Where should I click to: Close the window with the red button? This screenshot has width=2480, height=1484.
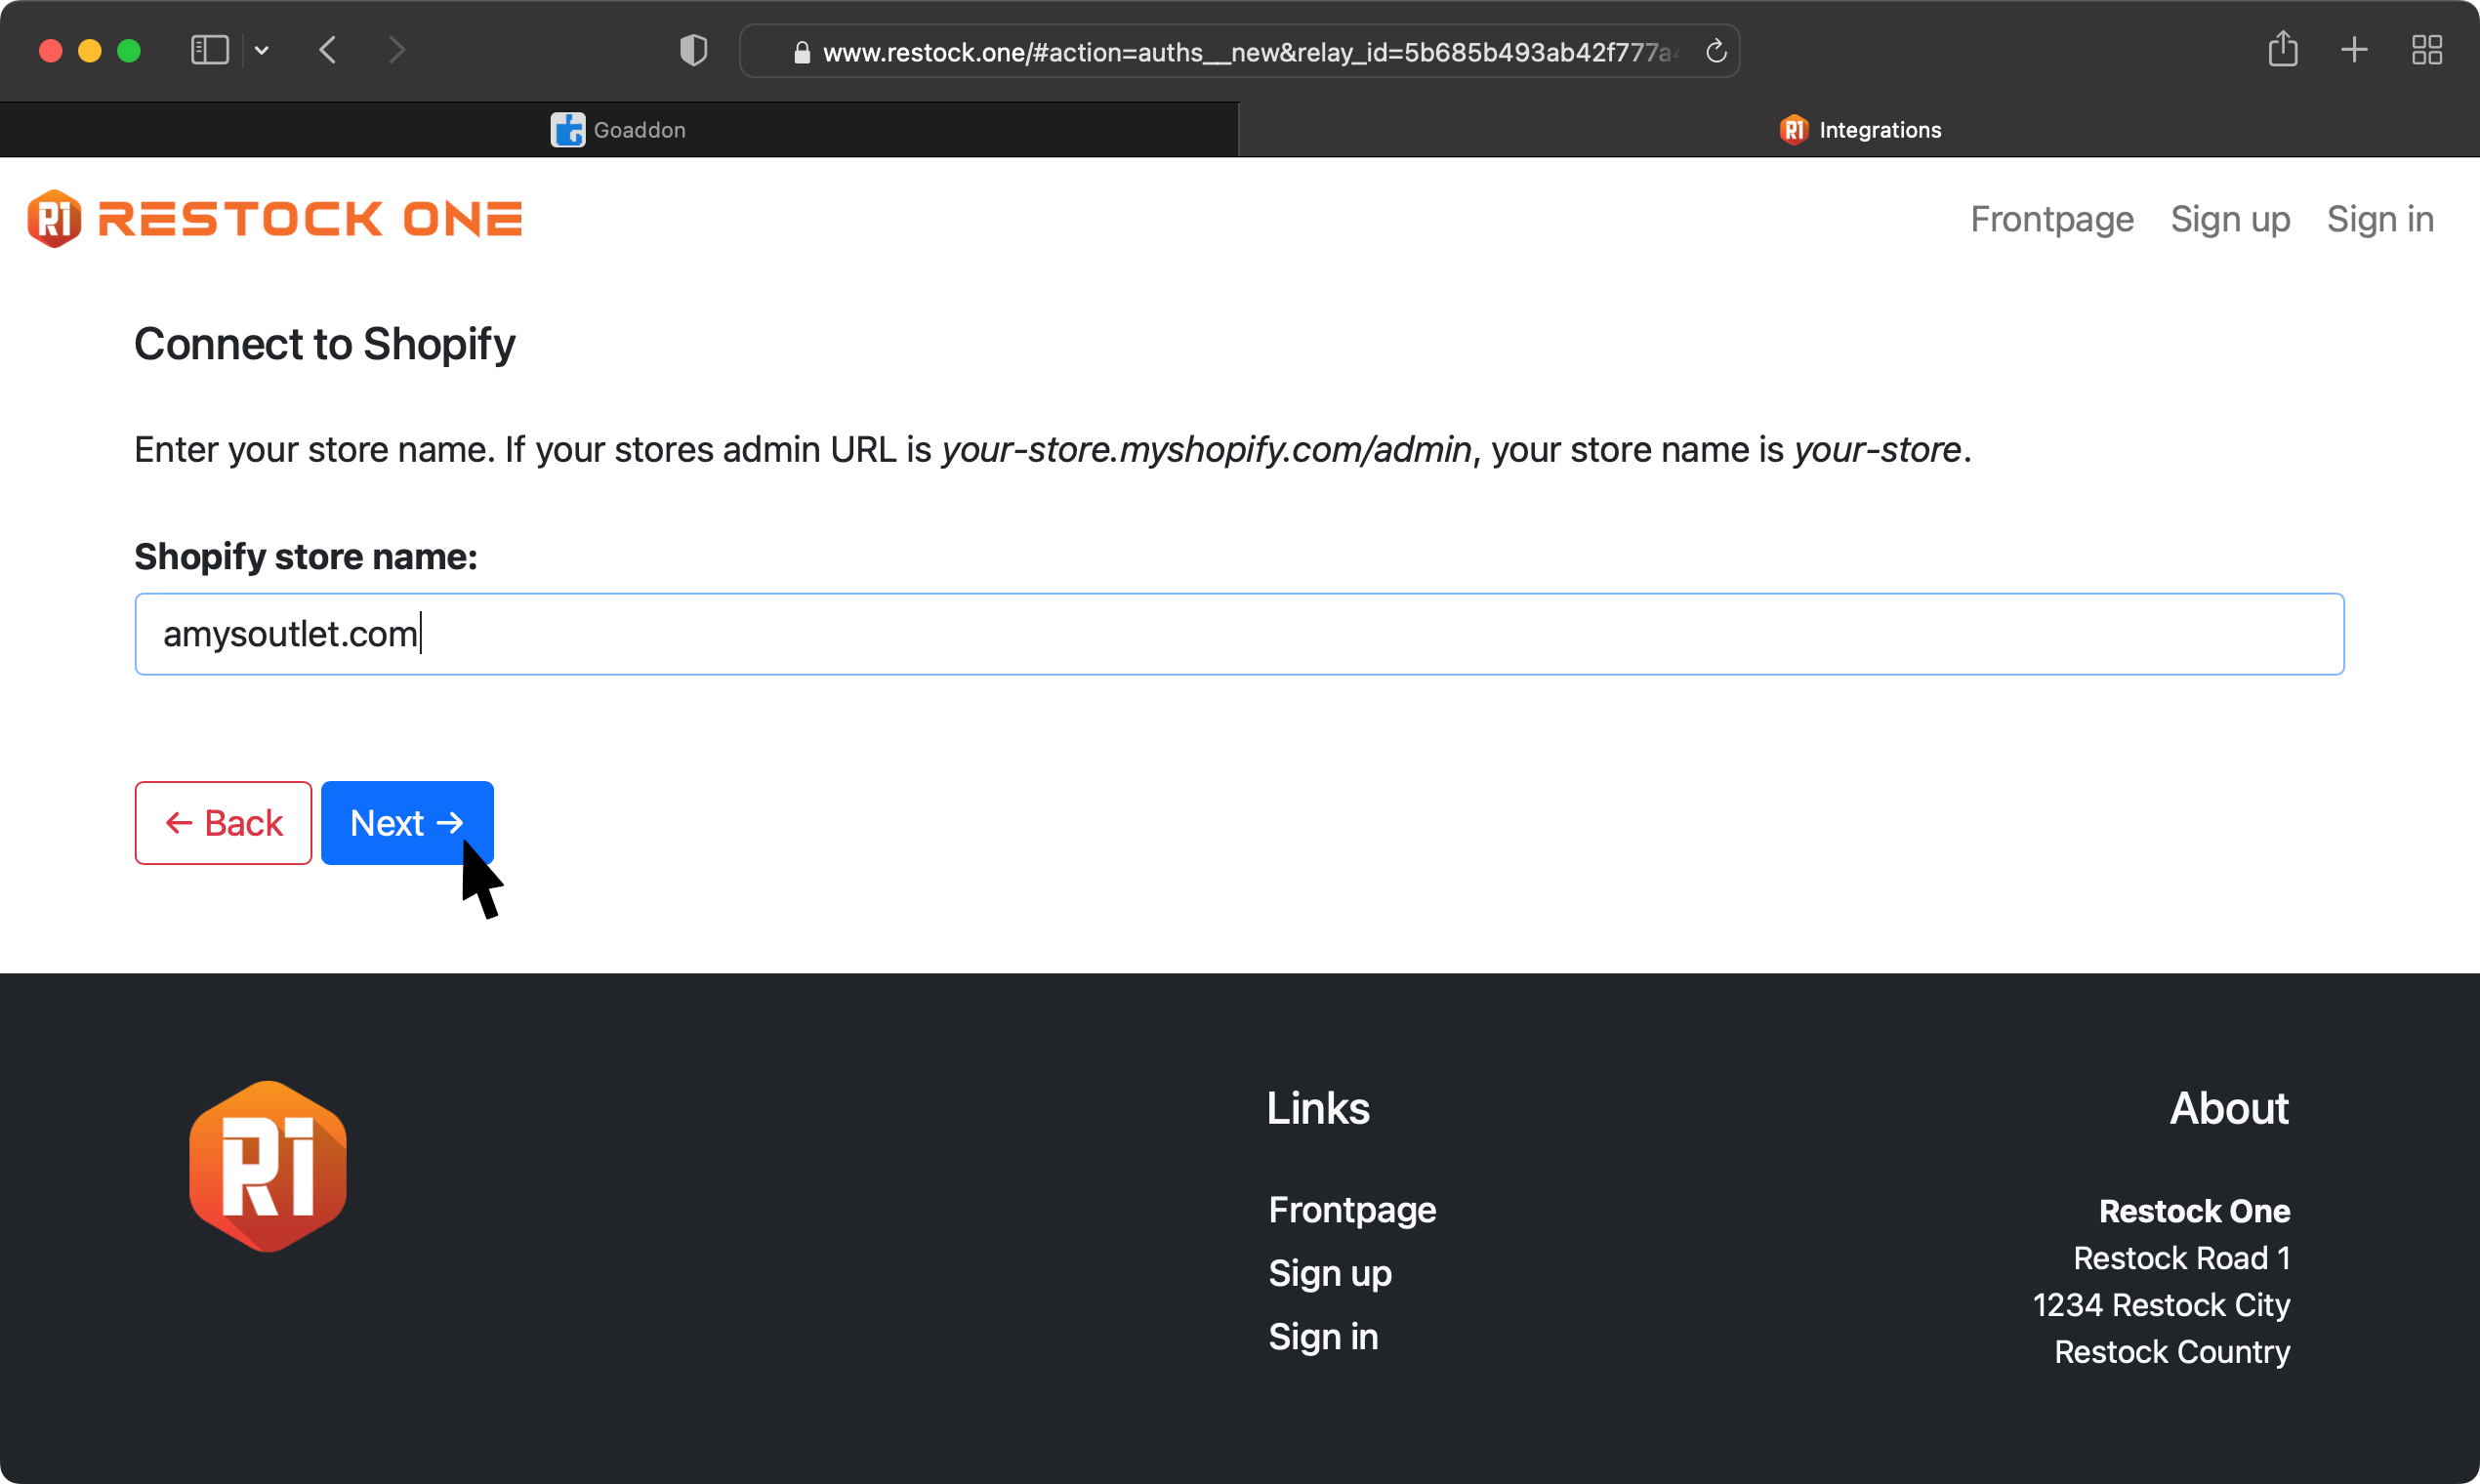[50, 50]
